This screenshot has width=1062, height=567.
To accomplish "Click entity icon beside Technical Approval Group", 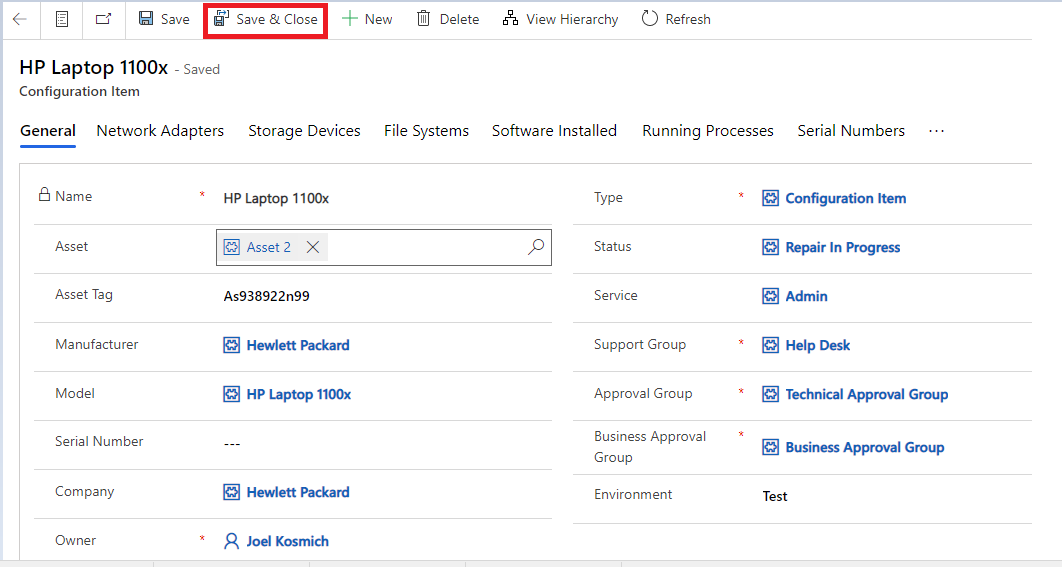I will [770, 394].
